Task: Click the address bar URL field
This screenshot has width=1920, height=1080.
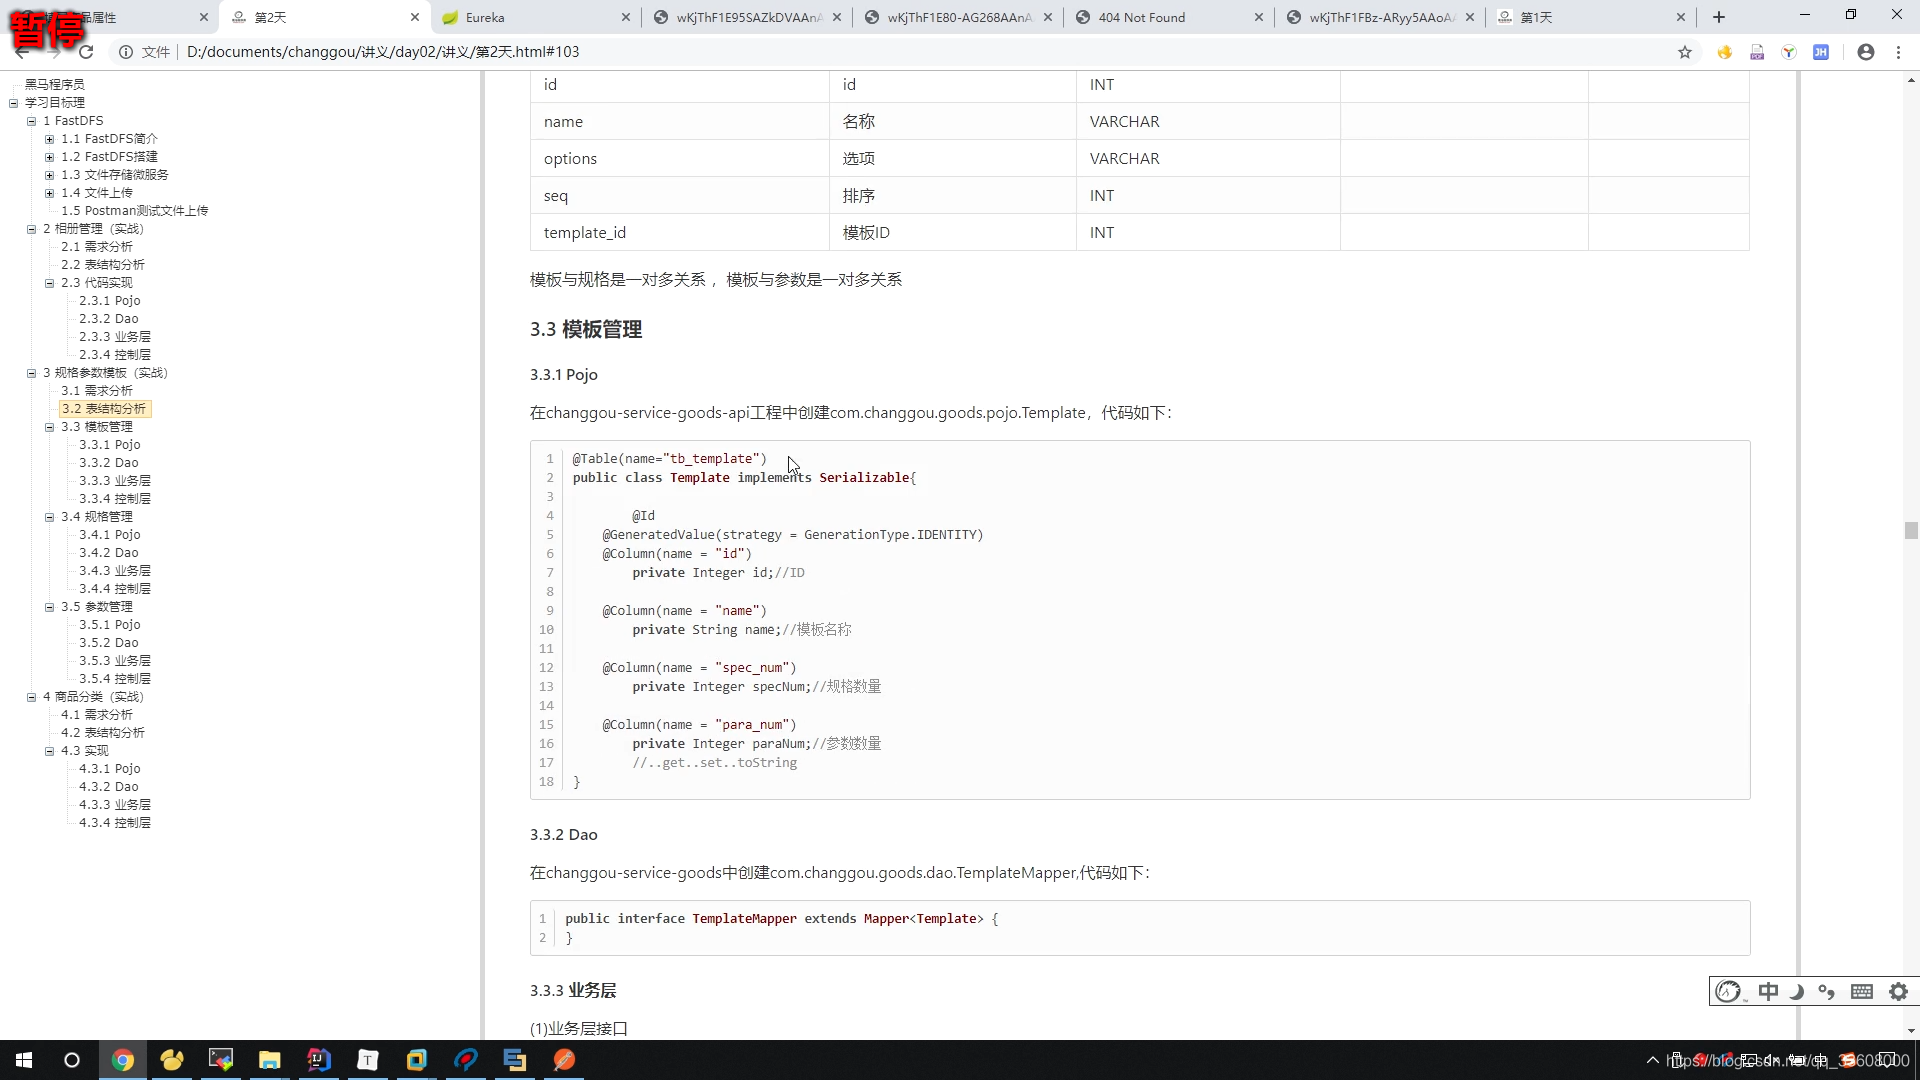Action: tap(900, 52)
